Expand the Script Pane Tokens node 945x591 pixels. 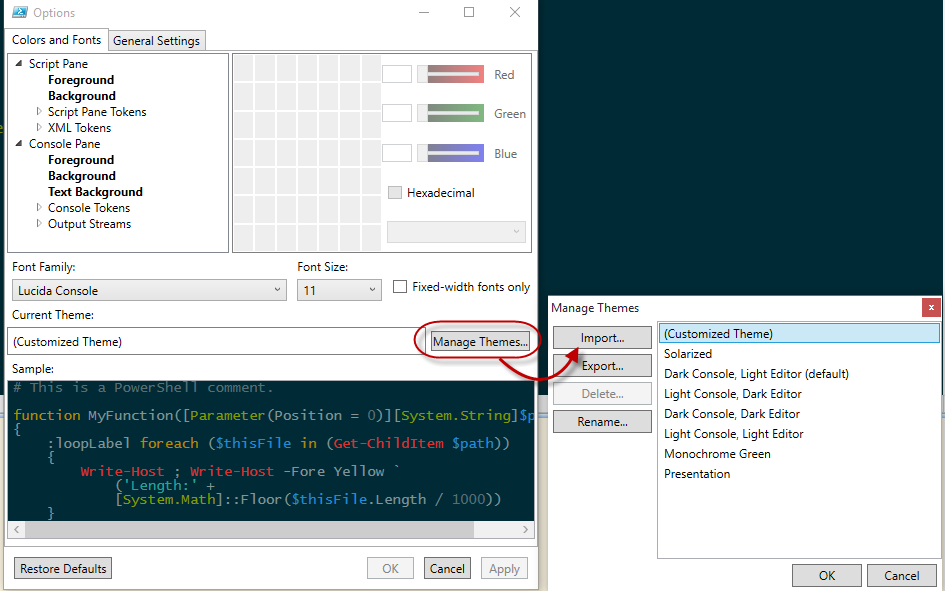[x=40, y=112]
